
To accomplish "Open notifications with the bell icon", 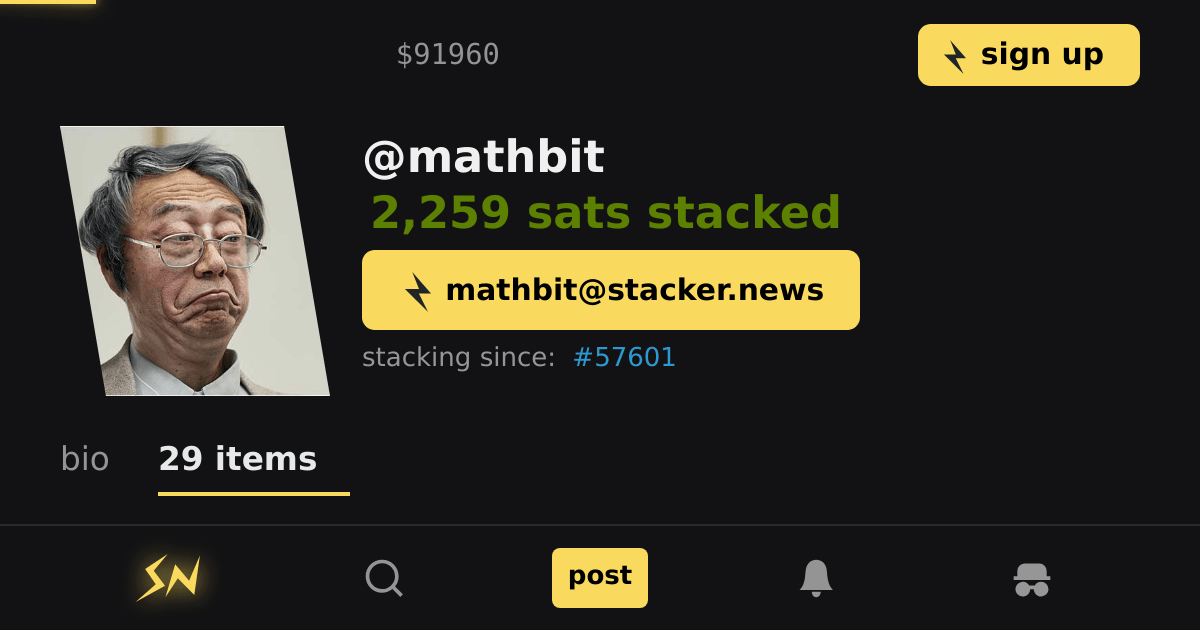I will (816, 578).
